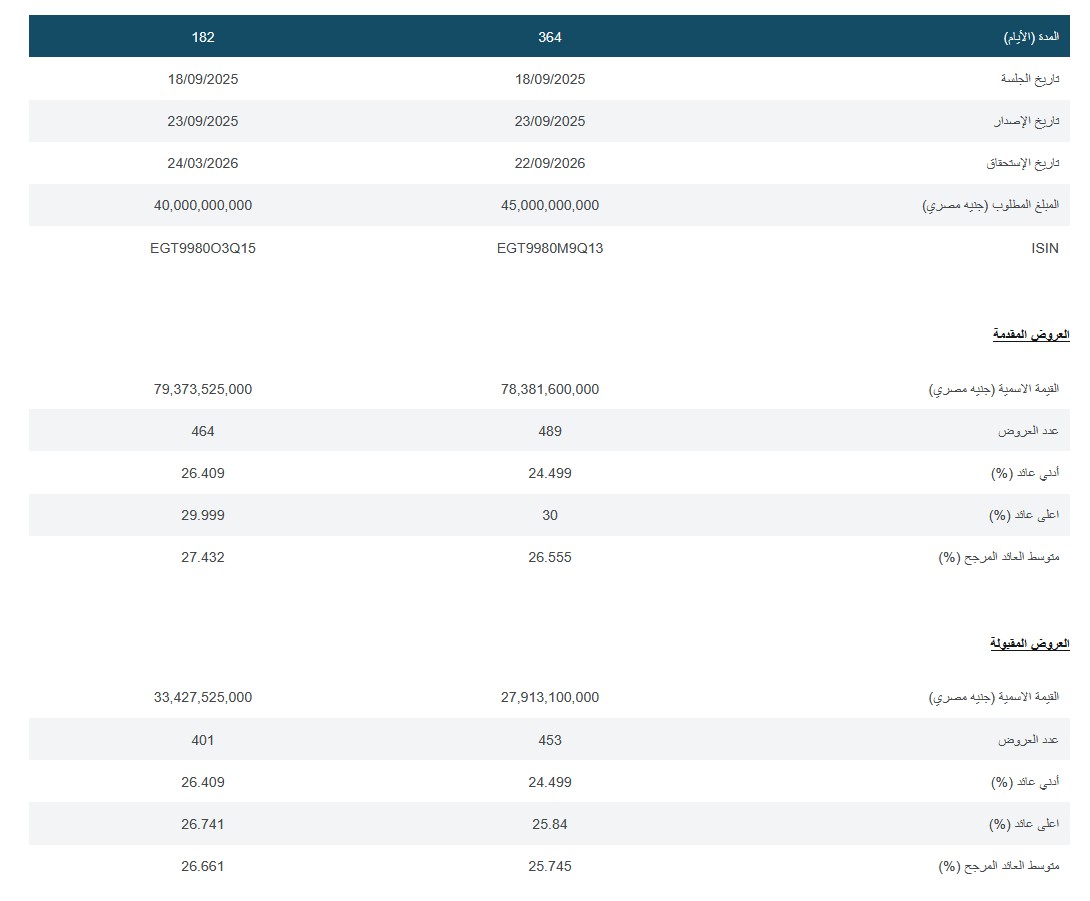Viewport: 1090px width, 901px height.
Task: Select maturity date 24/03/2026
Action: pyautogui.click(x=203, y=163)
